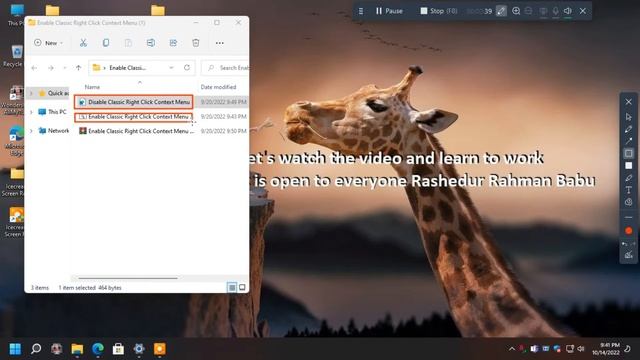Viewport: 640px width, 360px height.
Task: Go up one folder level
Action: (78, 68)
